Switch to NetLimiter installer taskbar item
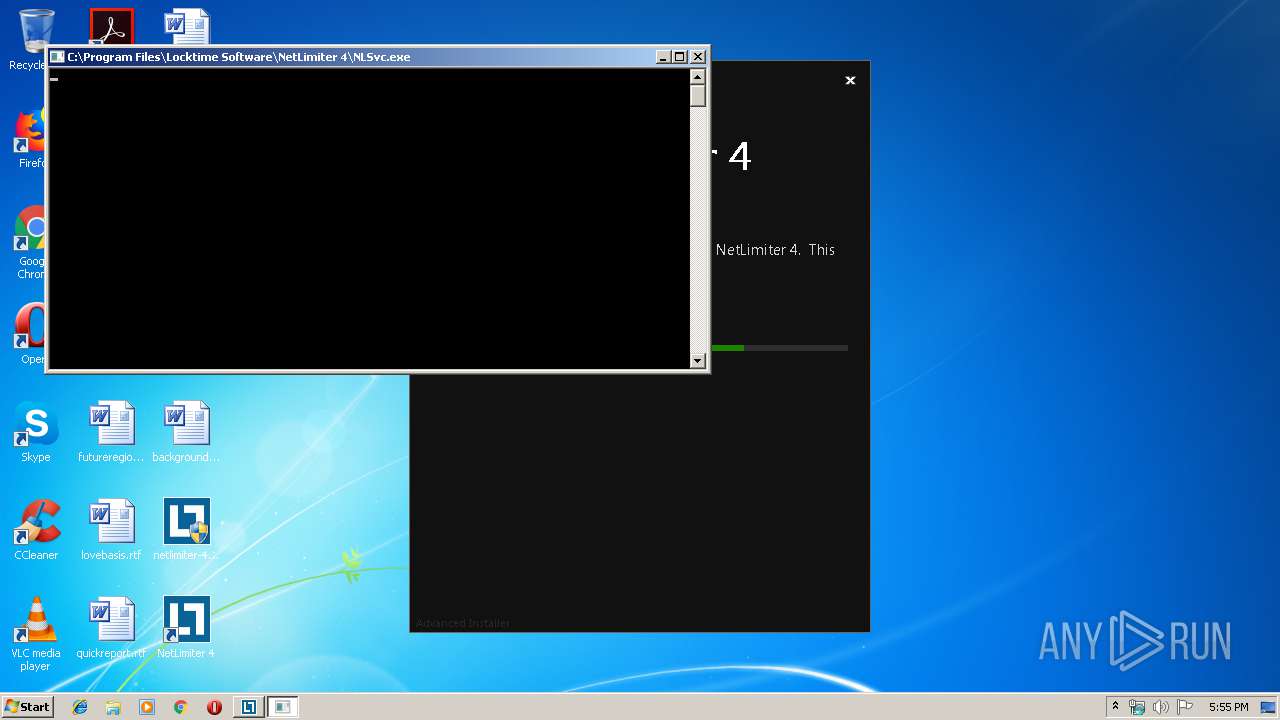 pos(248,707)
